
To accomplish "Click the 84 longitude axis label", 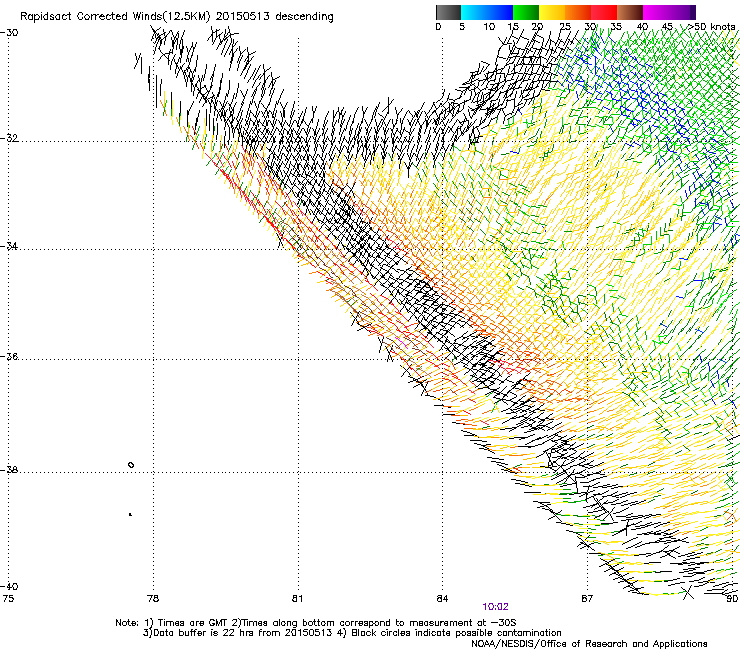I will (x=442, y=599).
